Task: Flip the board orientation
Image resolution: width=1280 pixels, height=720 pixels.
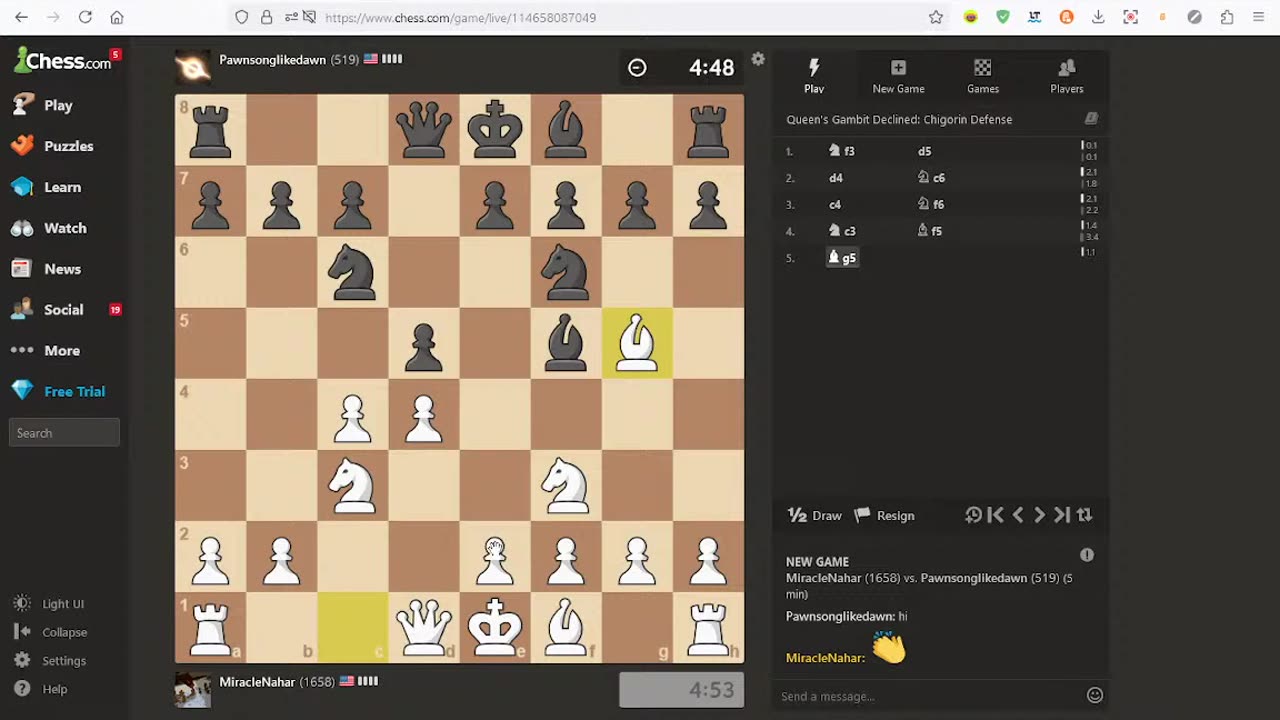Action: [x=1085, y=515]
